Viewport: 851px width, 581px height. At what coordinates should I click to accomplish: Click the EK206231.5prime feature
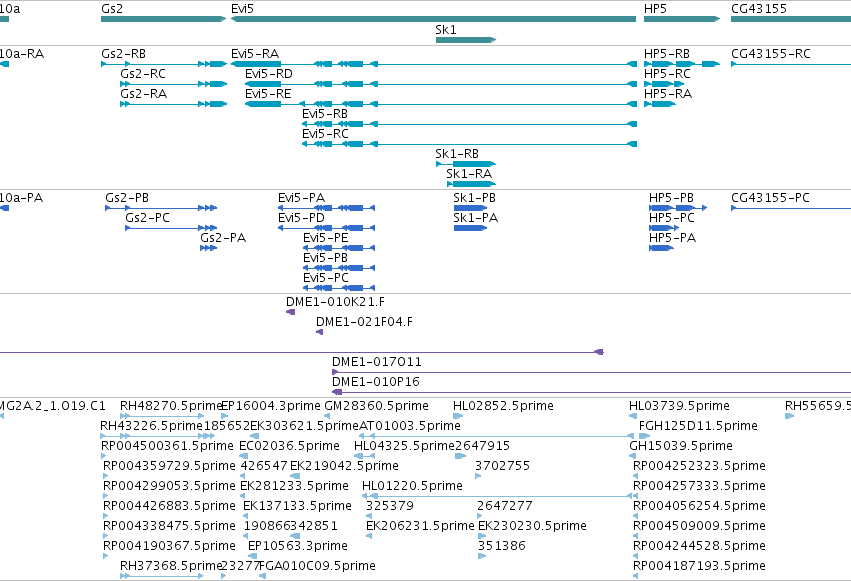(369, 537)
